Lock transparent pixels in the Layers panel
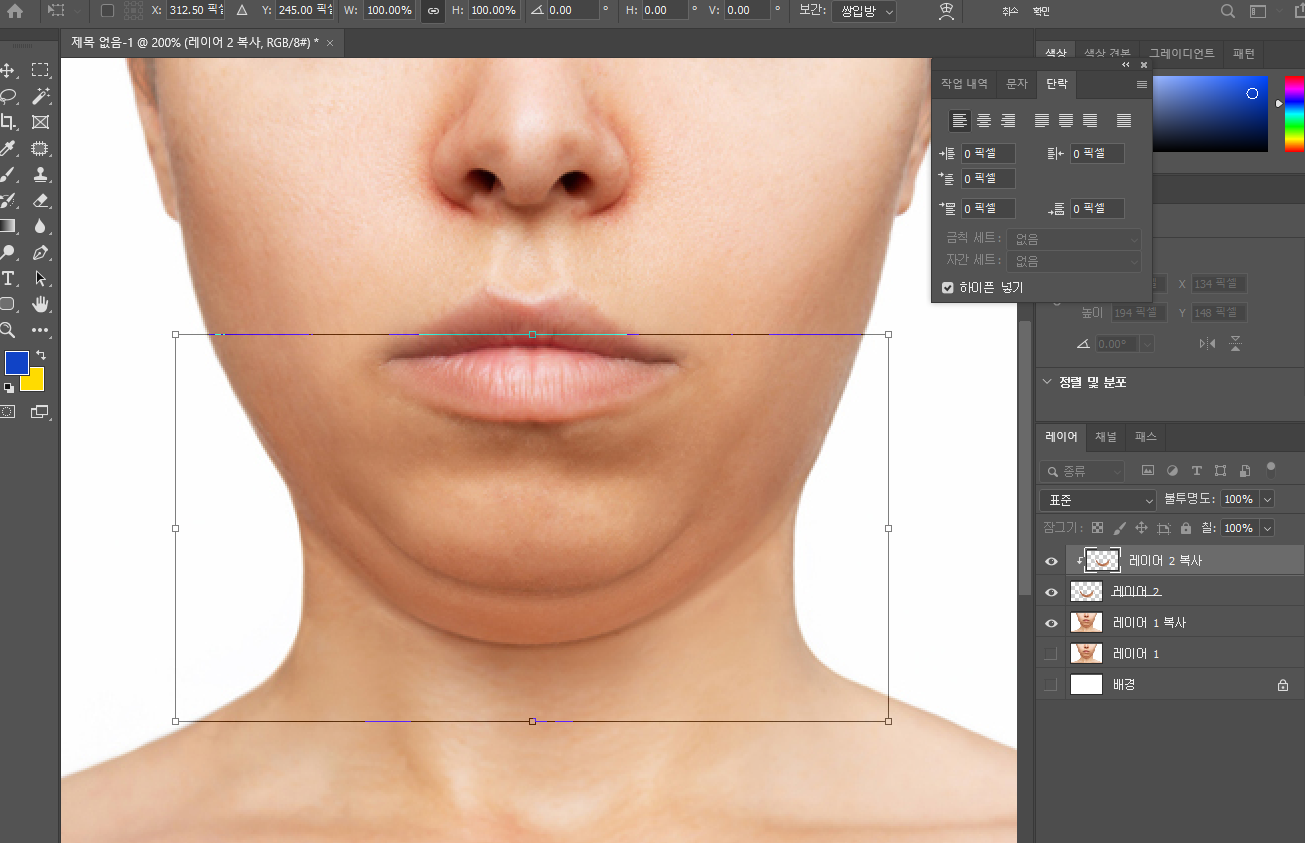 [1097, 527]
